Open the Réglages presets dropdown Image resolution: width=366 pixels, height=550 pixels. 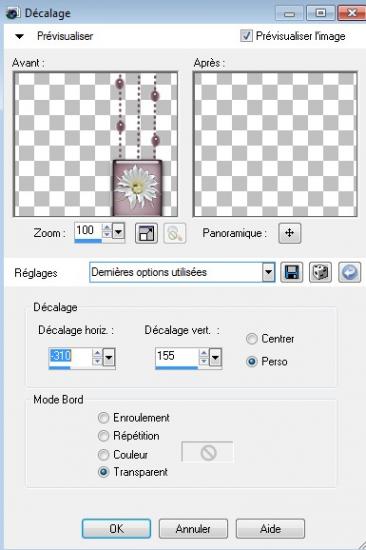click(268, 272)
